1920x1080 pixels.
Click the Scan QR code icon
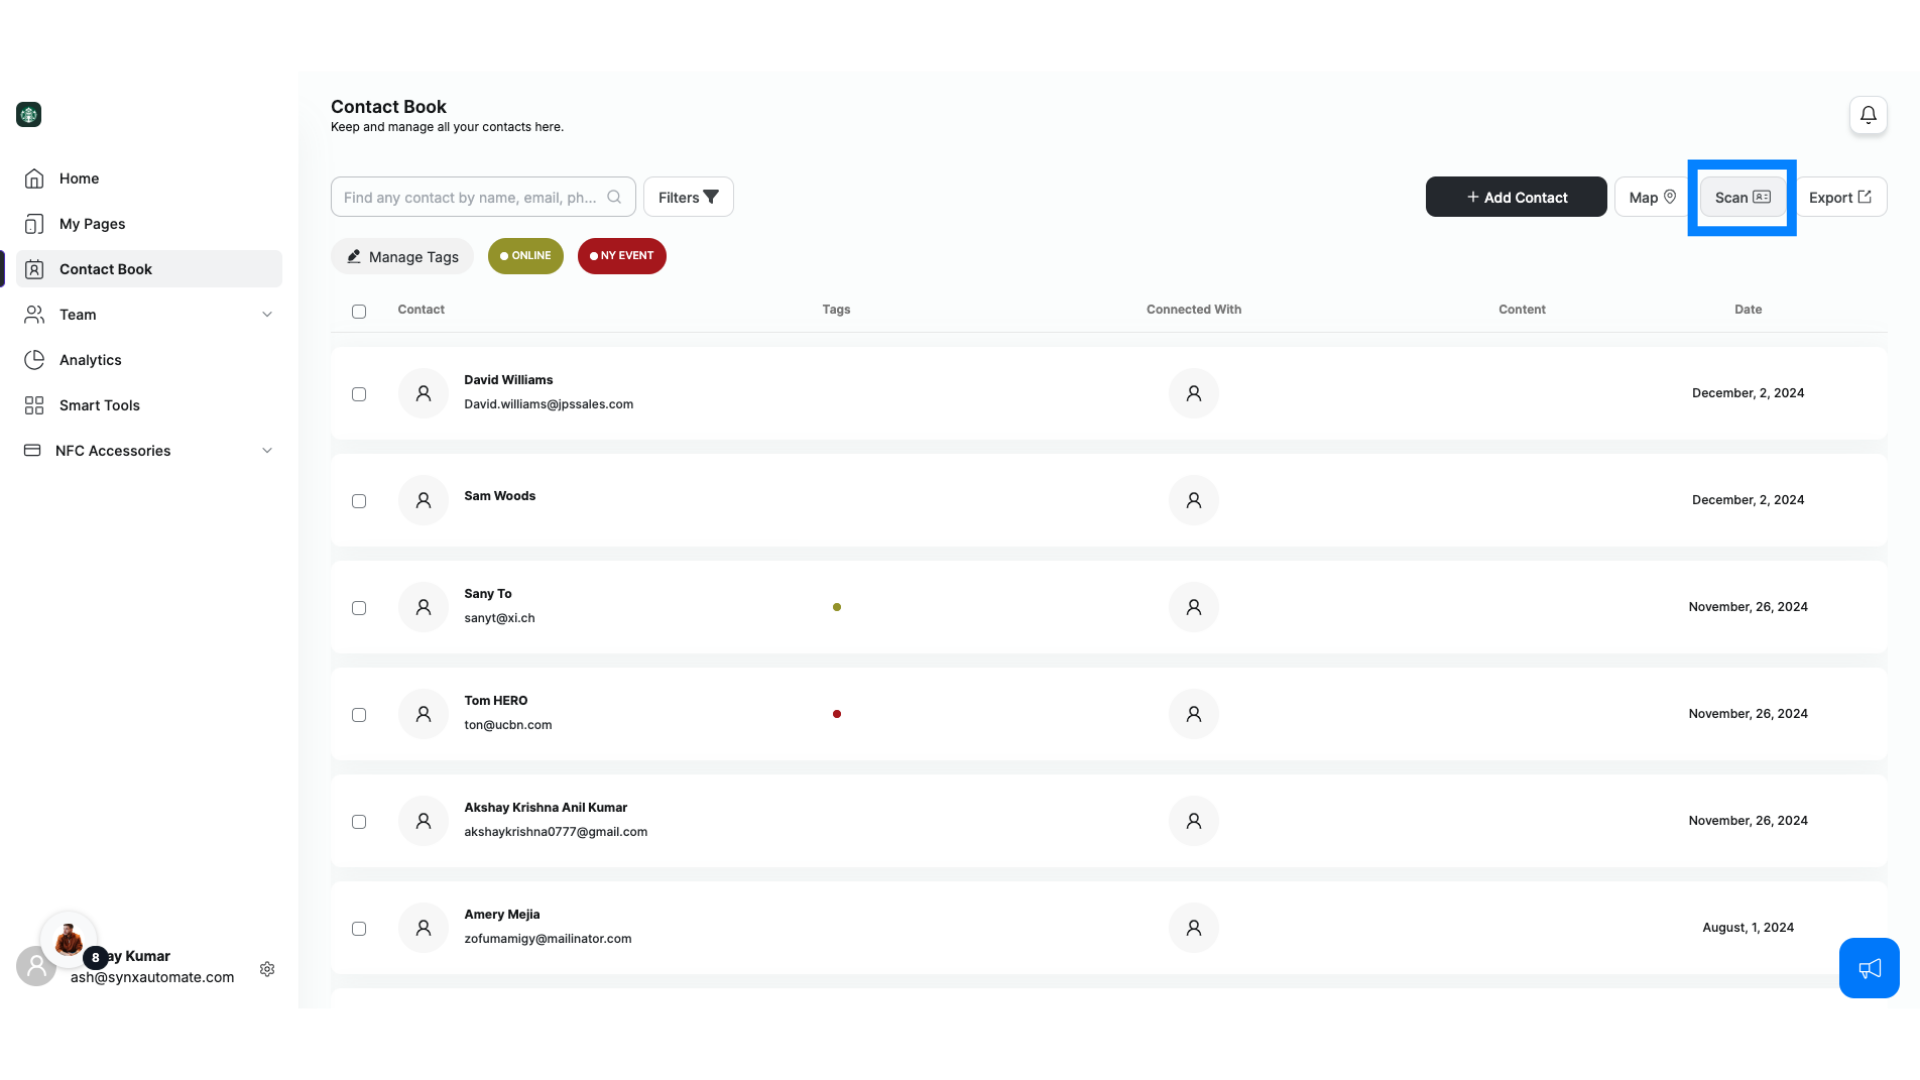tap(1762, 196)
